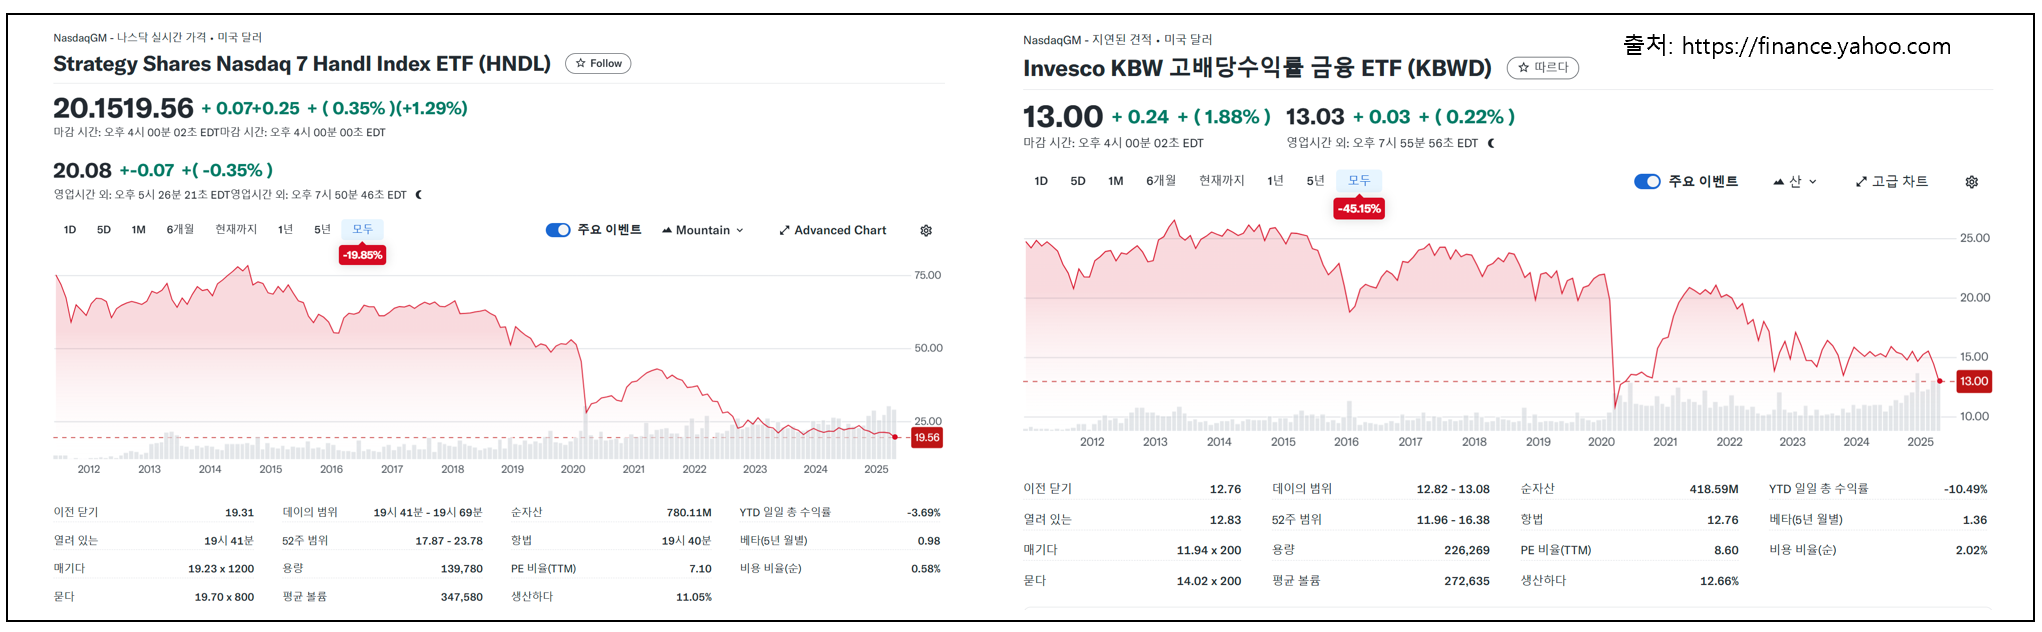Select 현재까지 range on KBWD chart

click(x=1221, y=181)
